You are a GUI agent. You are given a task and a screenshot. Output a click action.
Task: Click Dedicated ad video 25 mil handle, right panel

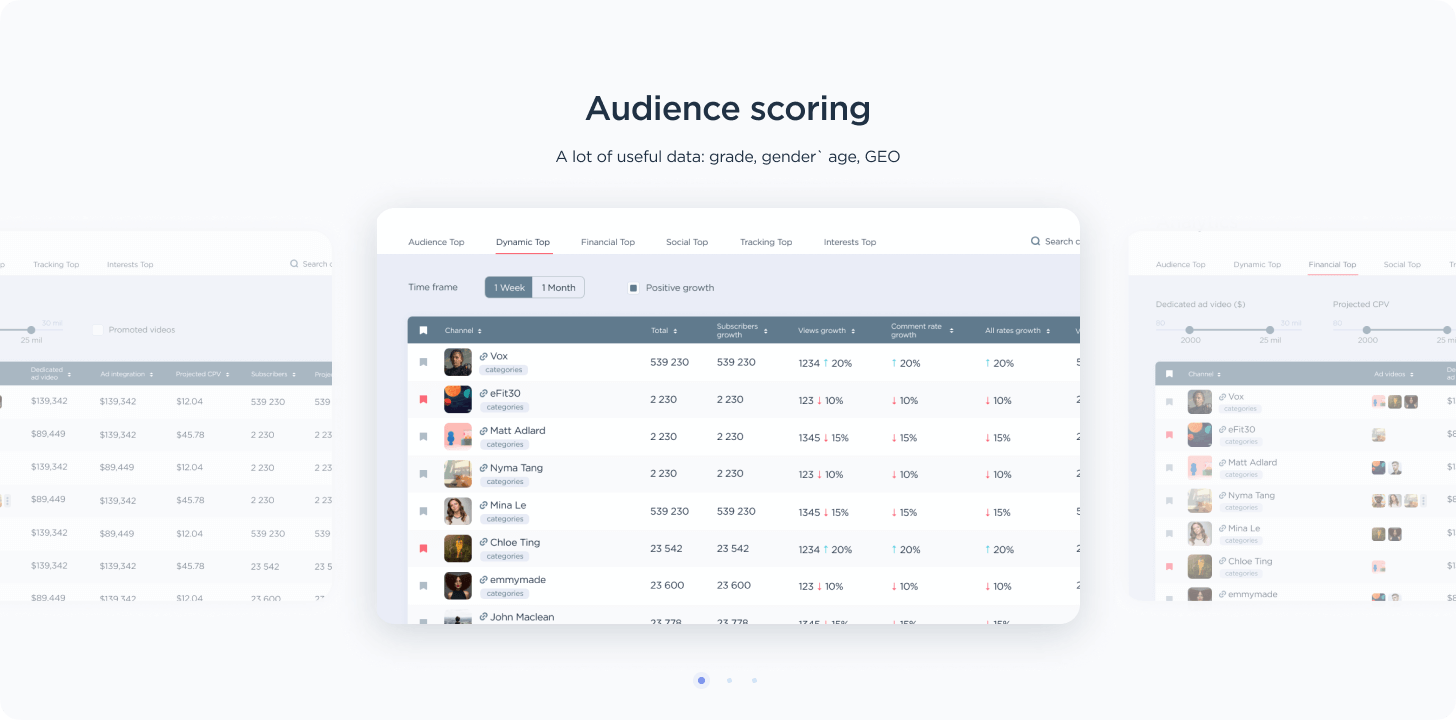point(1270,329)
